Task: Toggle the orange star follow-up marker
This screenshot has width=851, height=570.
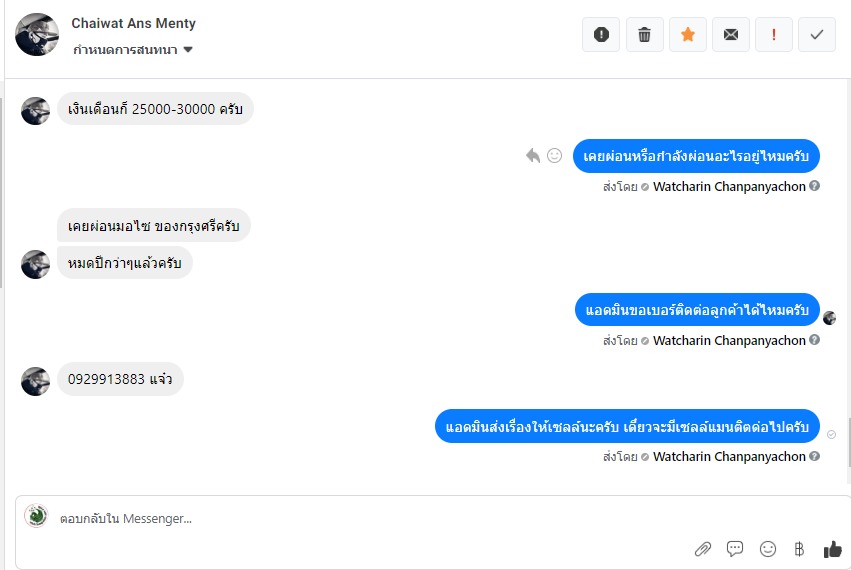Action: coord(688,35)
